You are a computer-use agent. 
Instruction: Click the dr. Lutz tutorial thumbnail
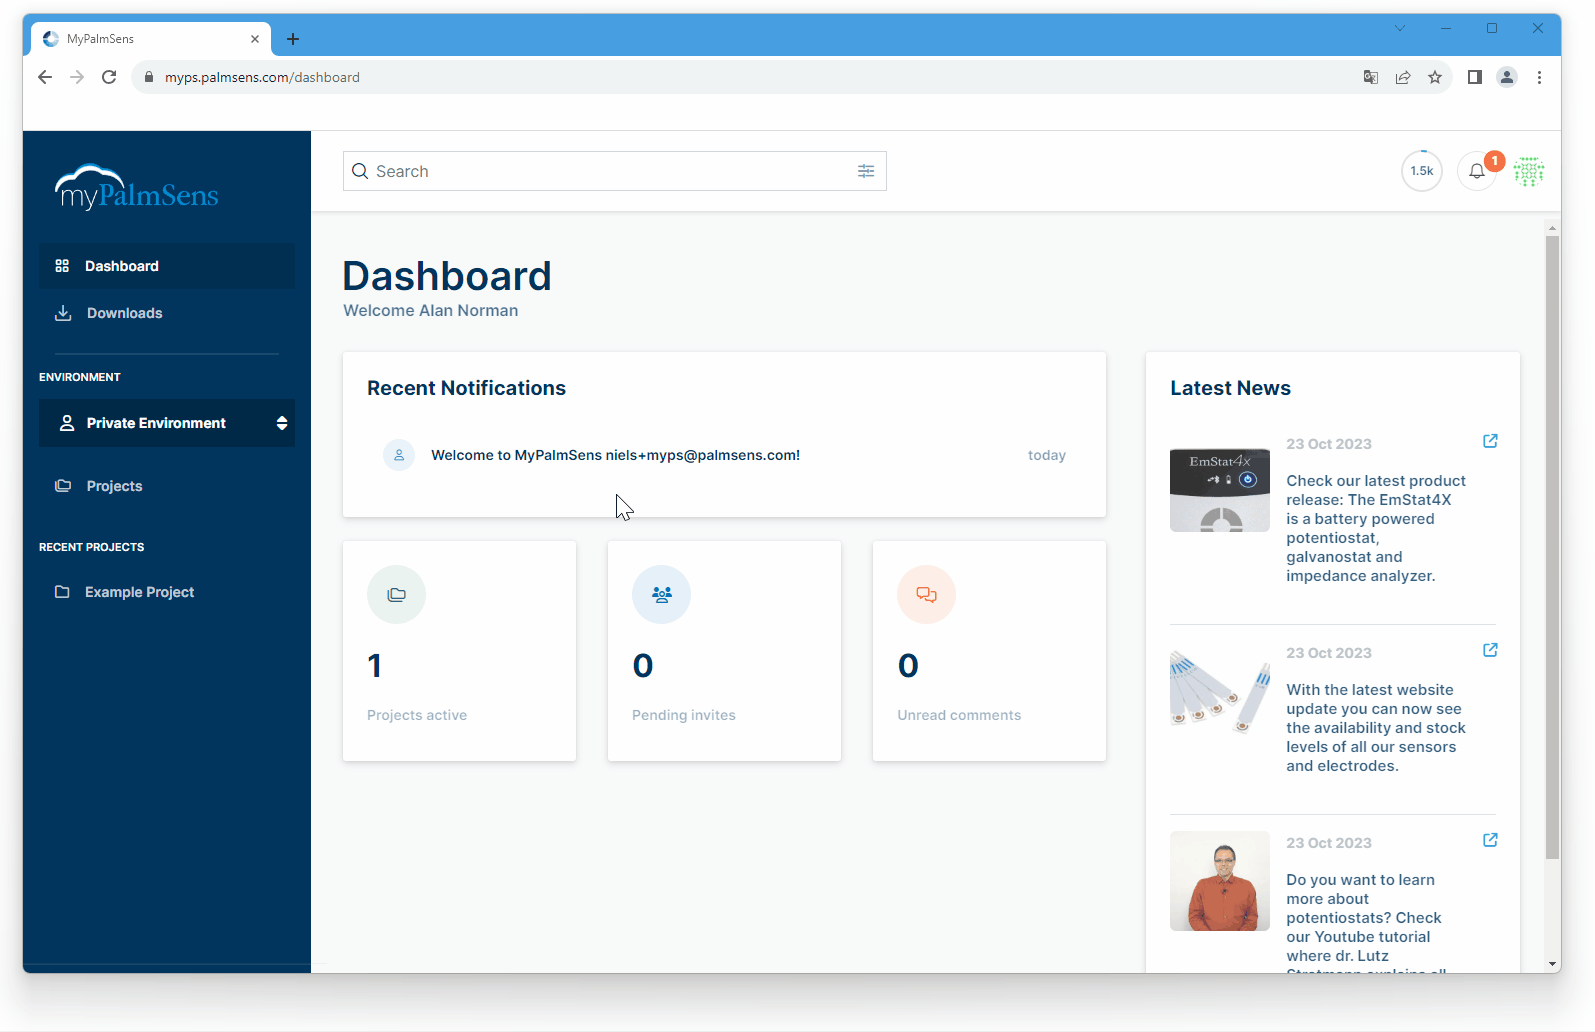tap(1220, 881)
